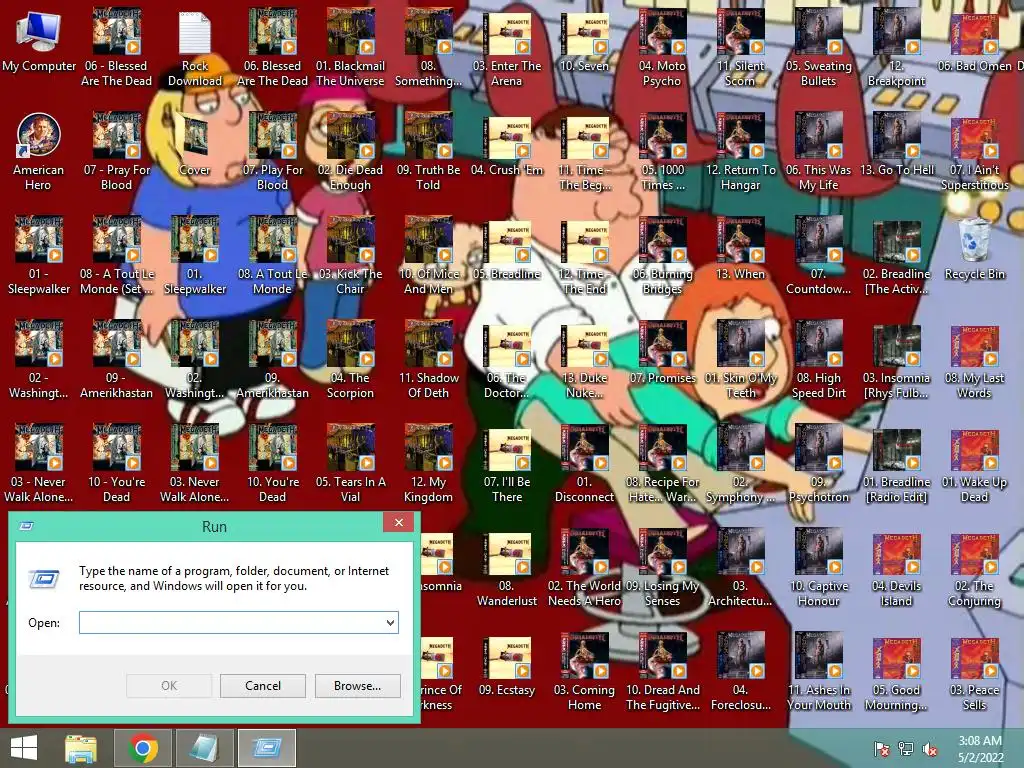Viewport: 1024px width, 768px height.
Task: Select the Recycle Bin icon
Action: (x=974, y=249)
